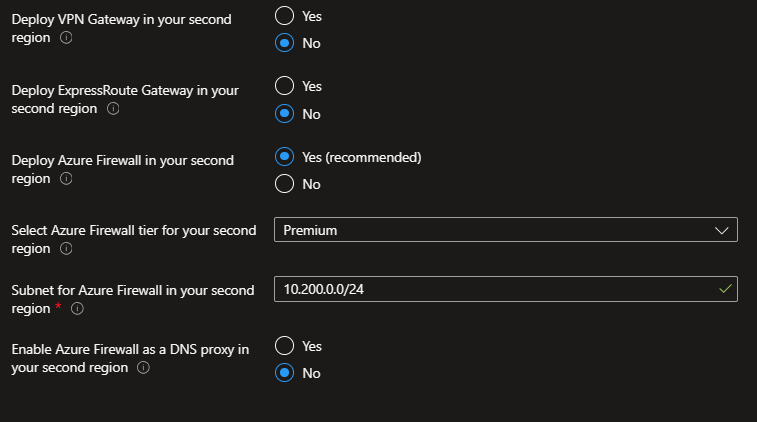Screen dimensions: 757x422
Task: Click chevron arrow of firewall tier selector
Action: point(723,230)
